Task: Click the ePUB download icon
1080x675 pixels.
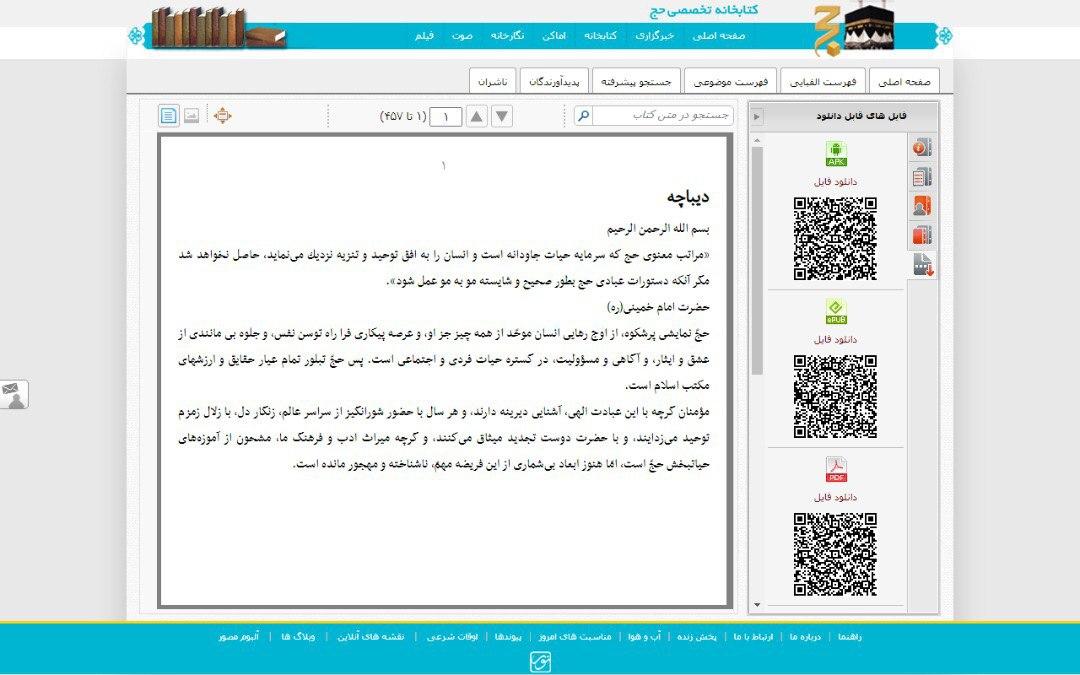Action: pyautogui.click(x=835, y=312)
